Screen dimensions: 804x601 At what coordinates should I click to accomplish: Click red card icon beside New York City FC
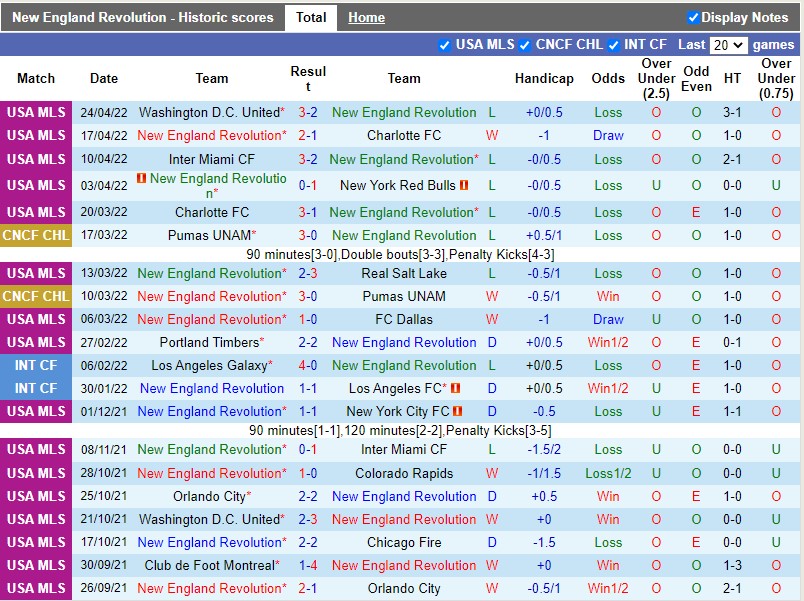[x=458, y=411]
